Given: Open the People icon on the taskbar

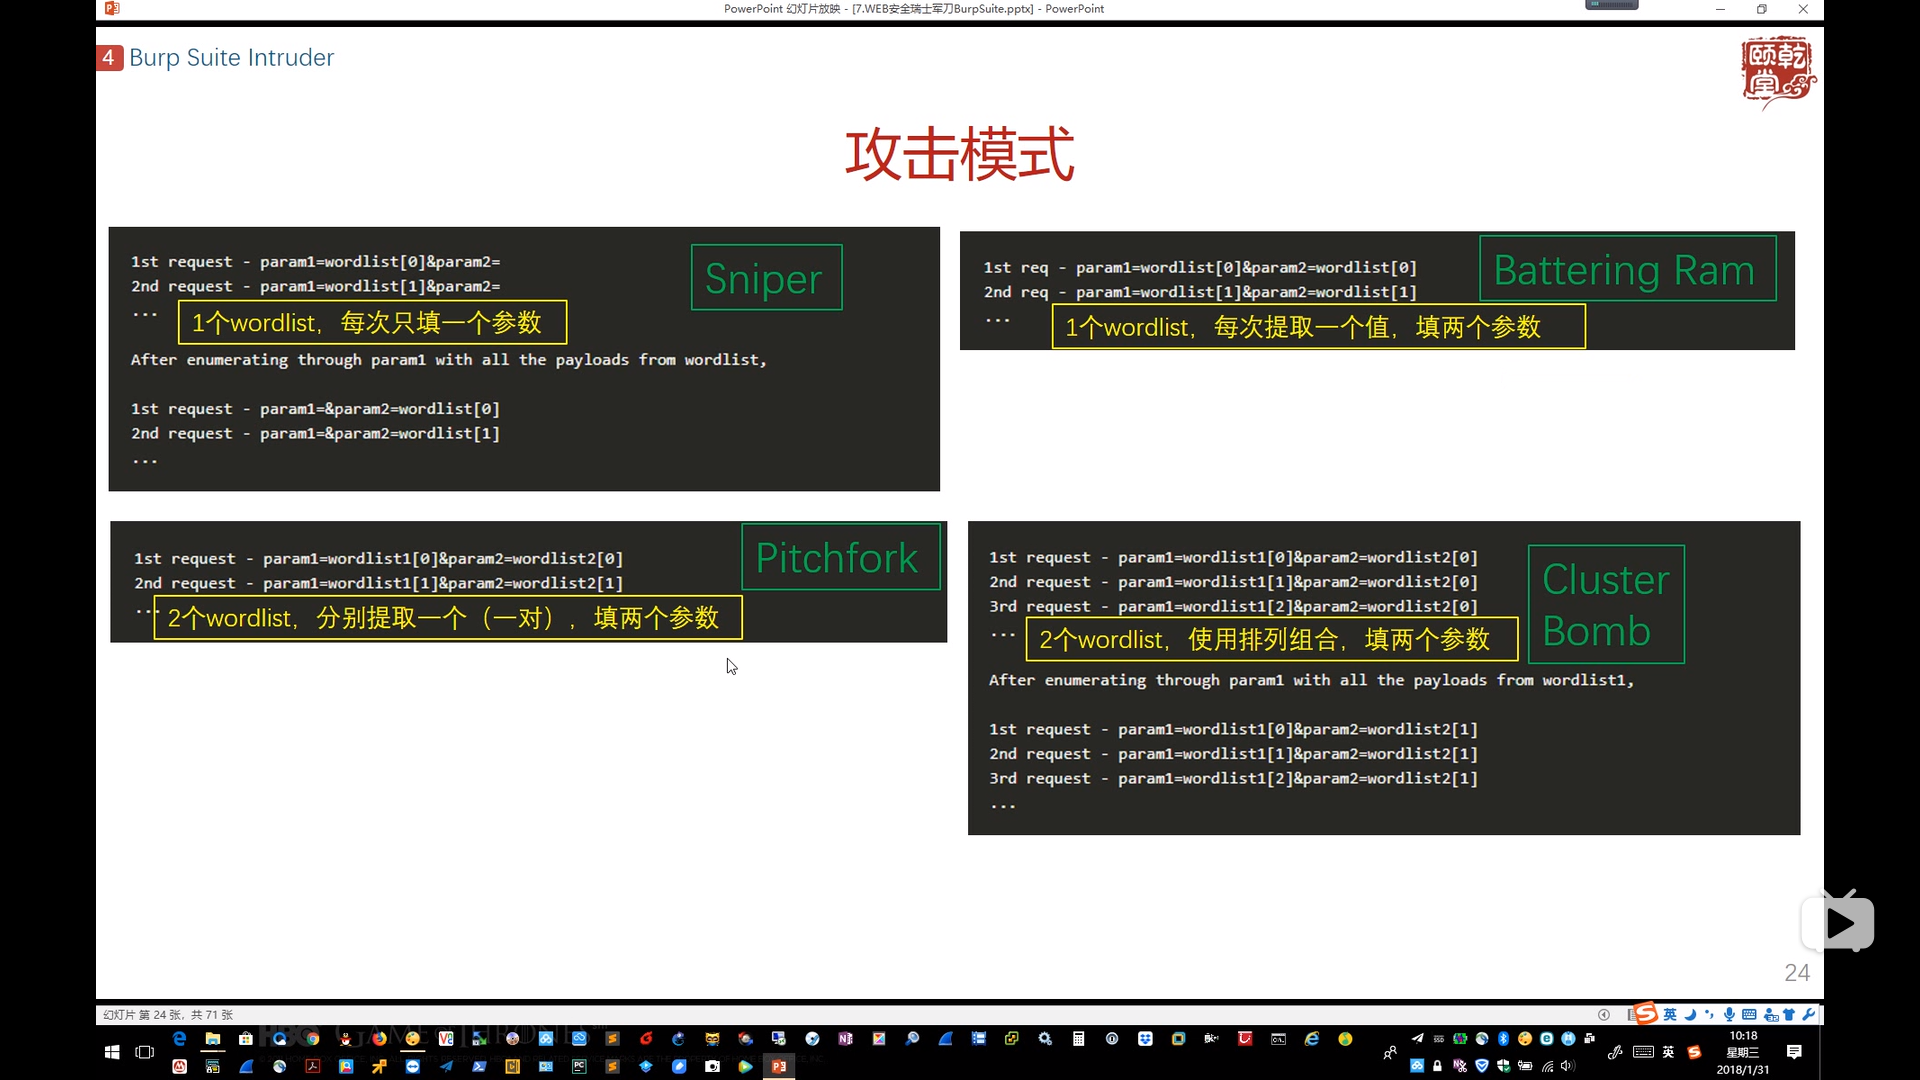Looking at the screenshot, I should (x=1390, y=1052).
